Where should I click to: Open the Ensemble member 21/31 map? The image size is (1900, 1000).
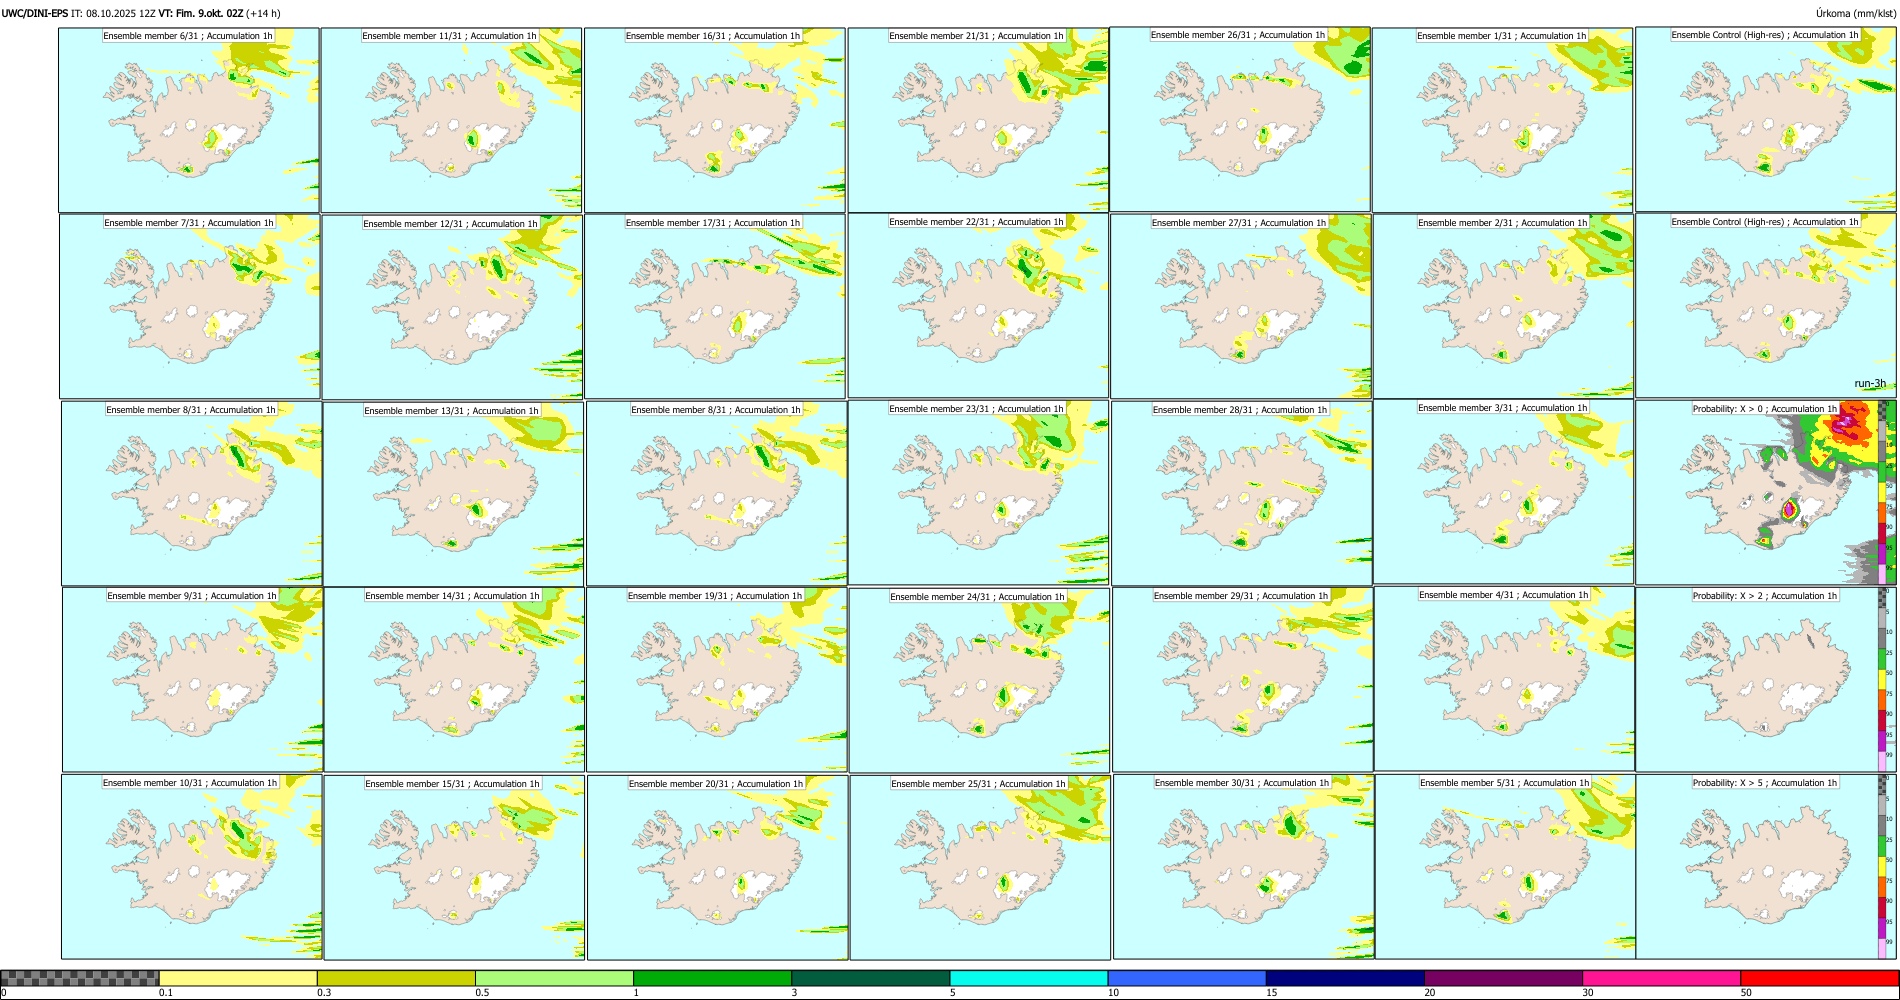coord(978,120)
